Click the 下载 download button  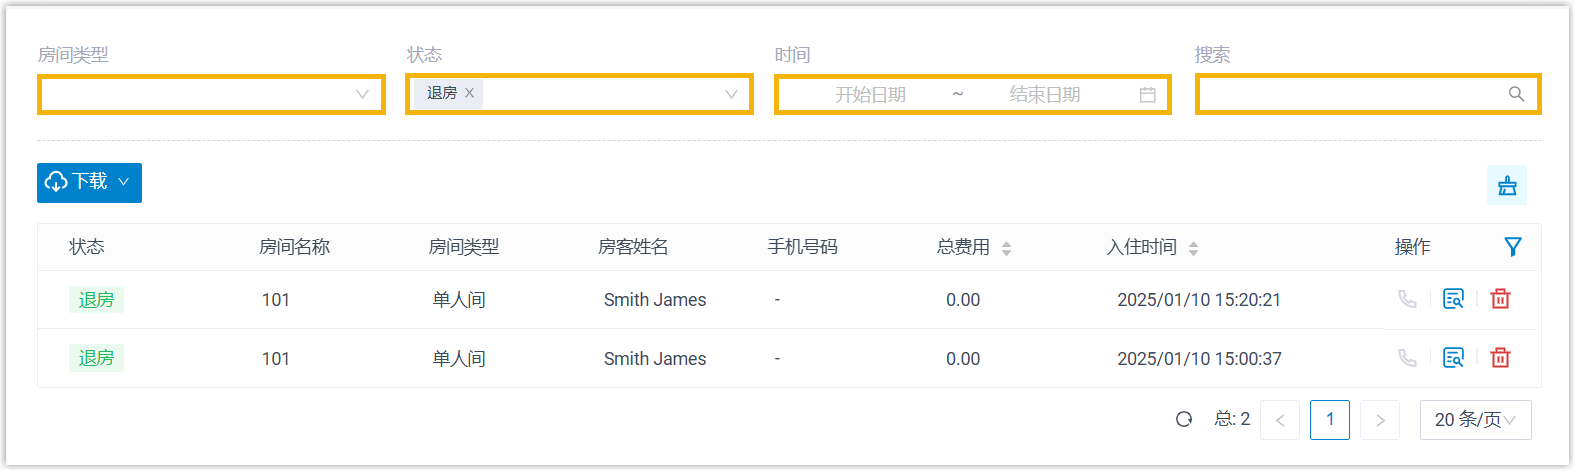click(89, 182)
